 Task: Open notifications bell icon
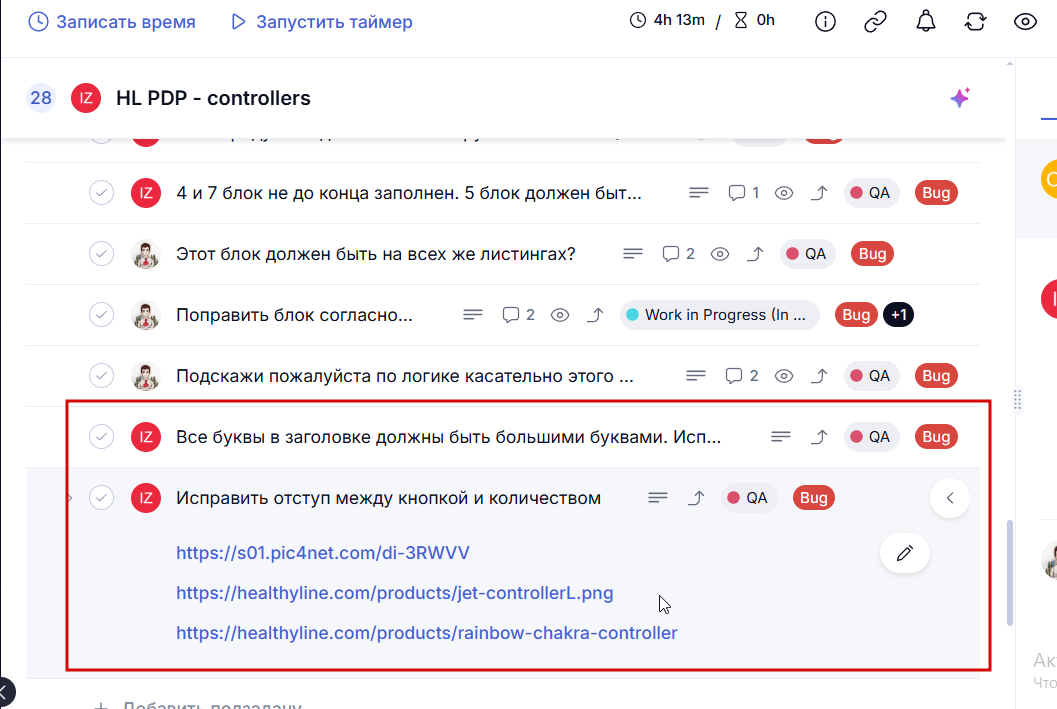point(926,22)
